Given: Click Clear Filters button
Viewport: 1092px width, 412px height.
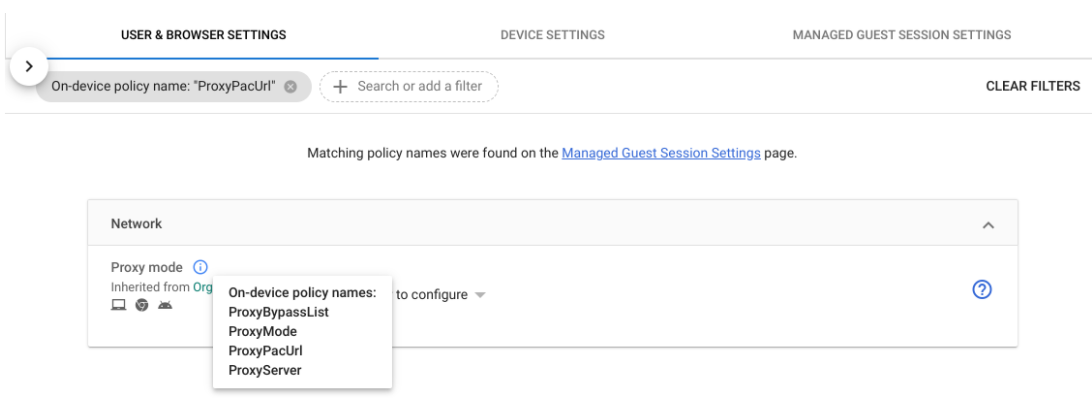Looking at the screenshot, I should click(1033, 86).
